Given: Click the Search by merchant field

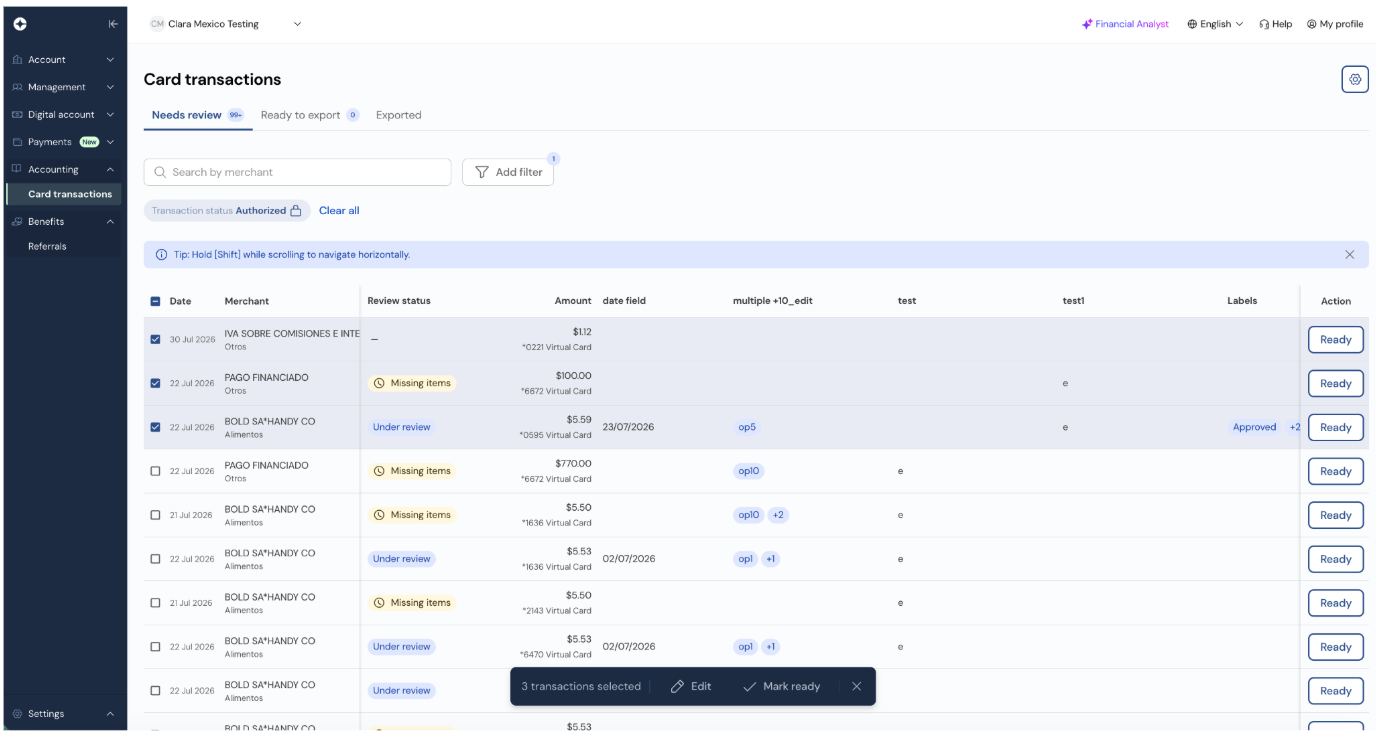Looking at the screenshot, I should 298,172.
